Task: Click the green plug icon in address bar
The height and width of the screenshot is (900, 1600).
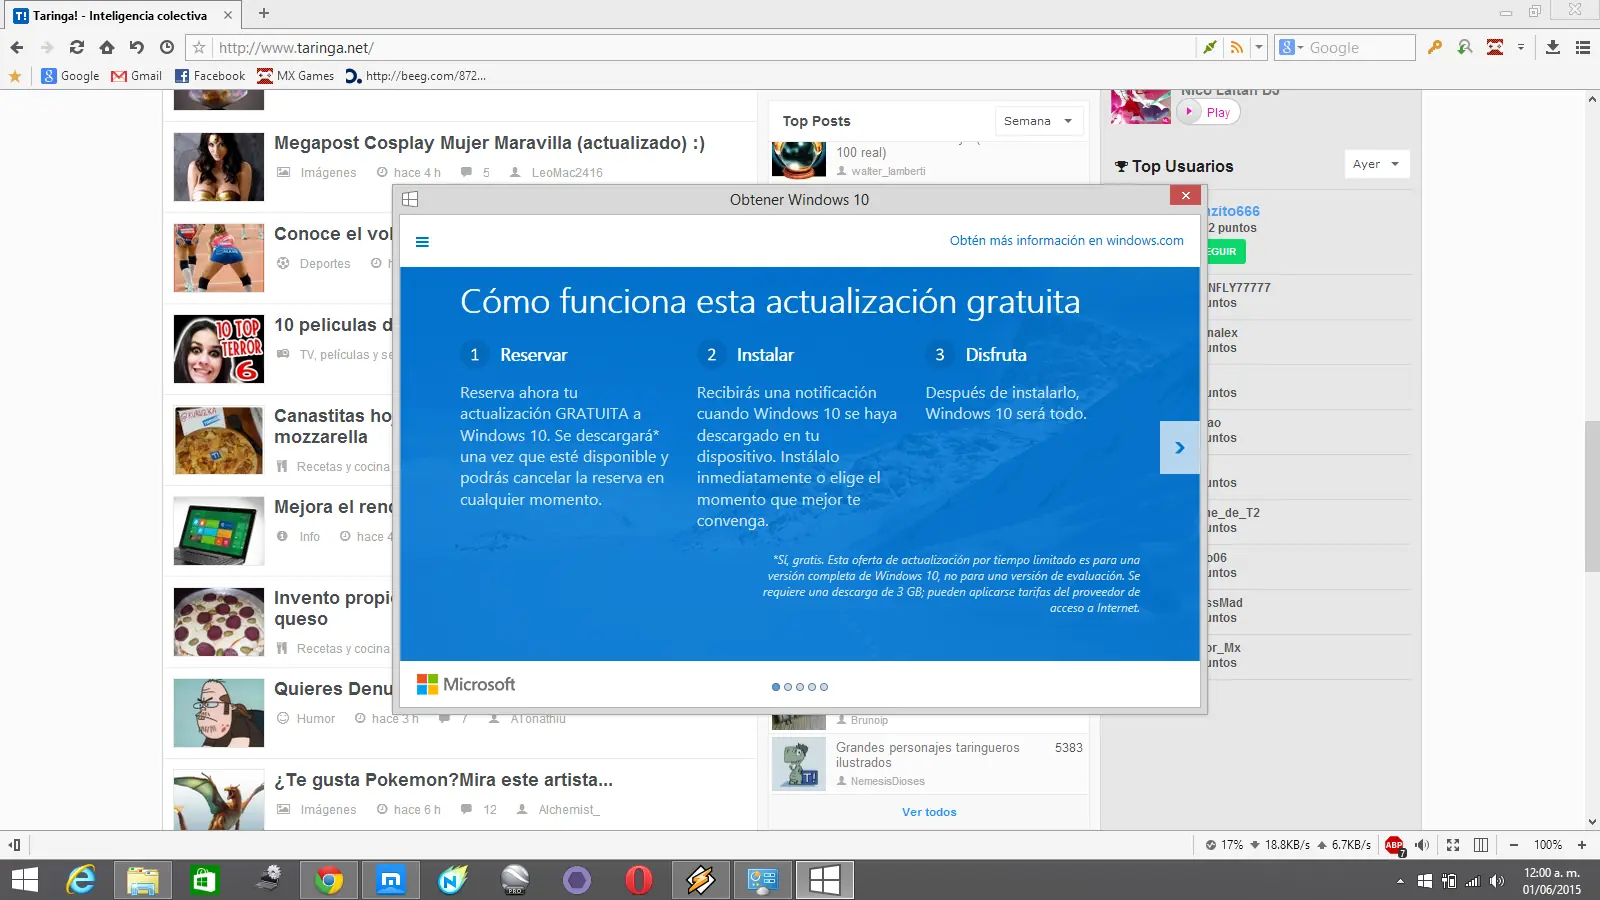Action: point(1210,47)
